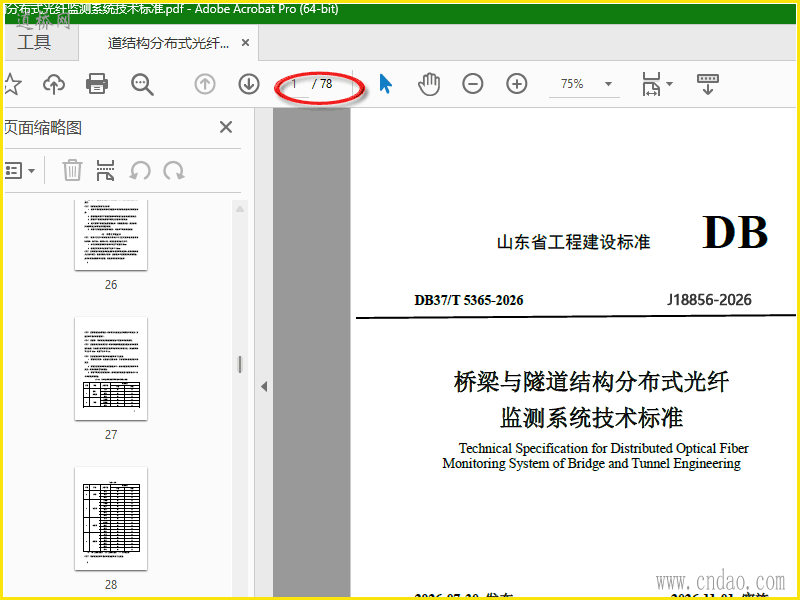The height and width of the screenshot is (600, 800).
Task: Activate the hand pan tool
Action: (429, 84)
